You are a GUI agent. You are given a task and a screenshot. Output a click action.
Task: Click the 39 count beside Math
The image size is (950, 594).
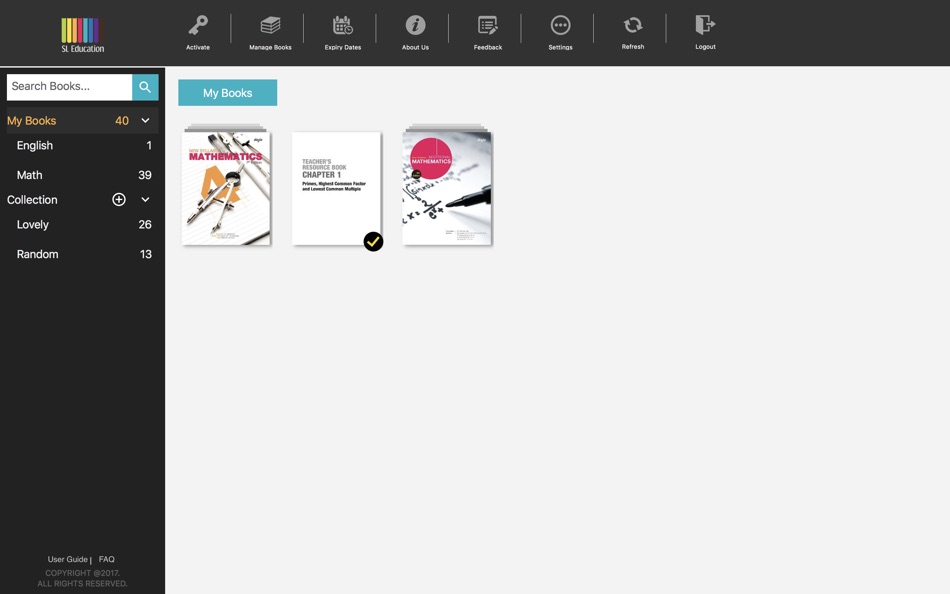point(145,175)
